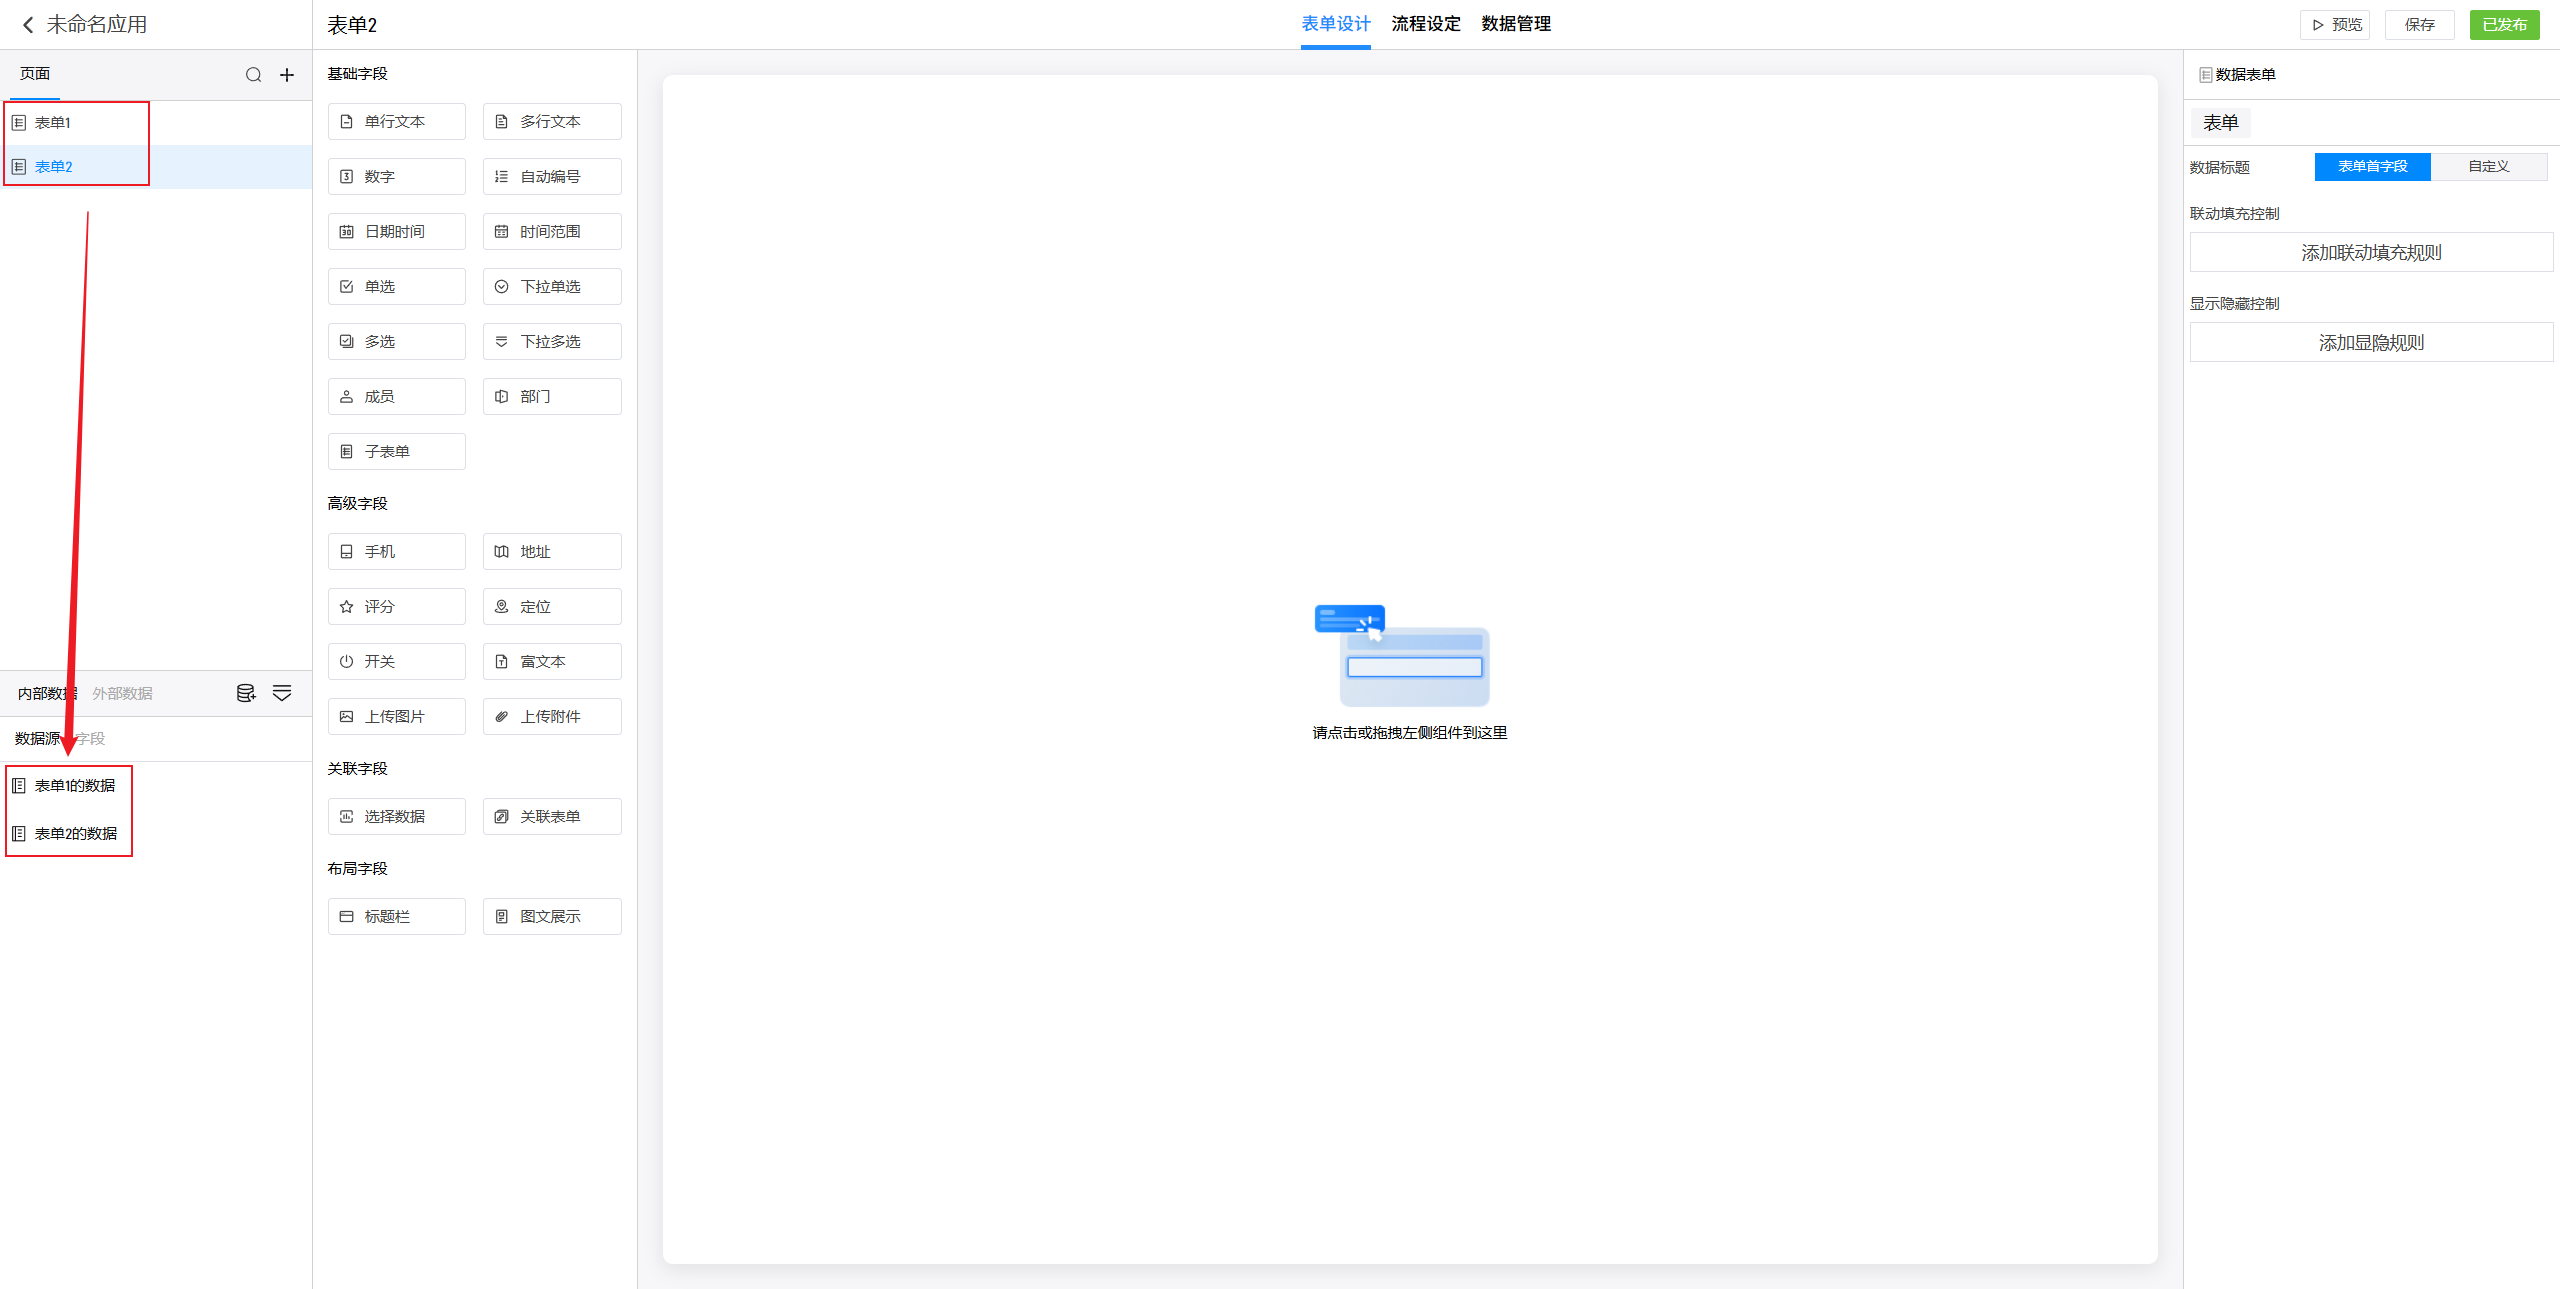Add an 上传图片 image upload field
Screen dimensions: 2560x1289
[x=396, y=717]
